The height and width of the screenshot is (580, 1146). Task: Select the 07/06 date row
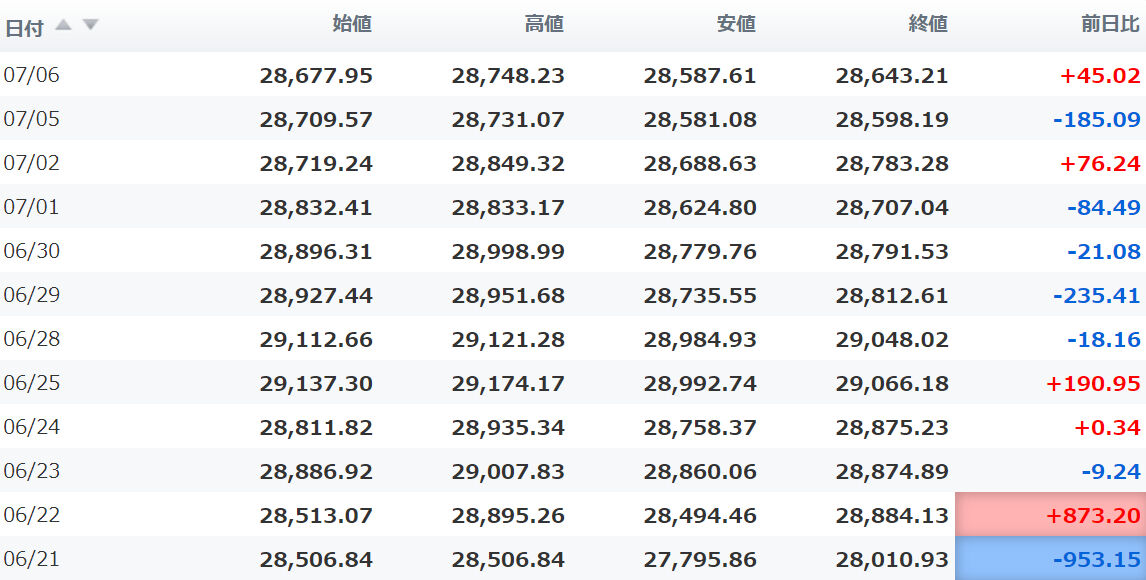(573, 75)
